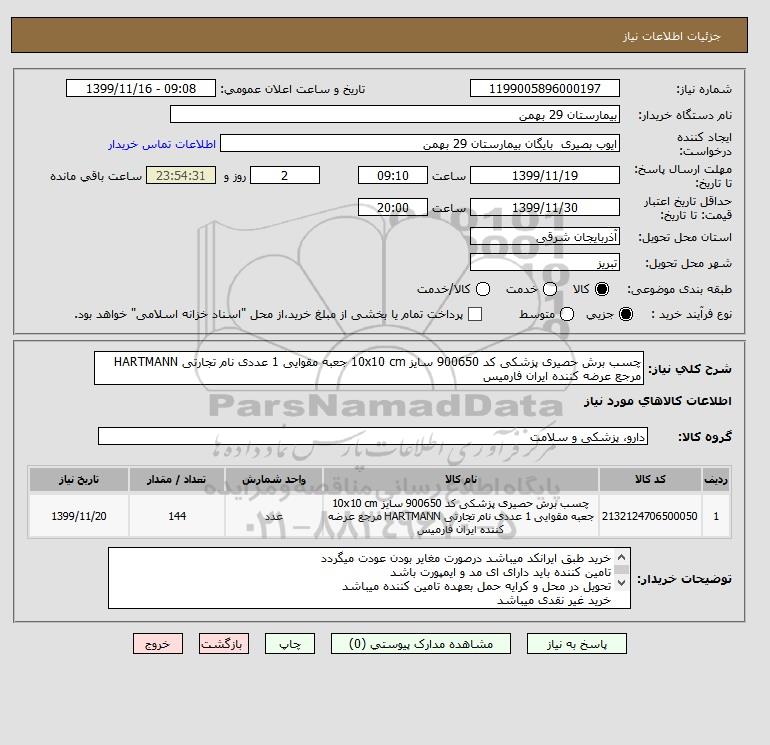The height and width of the screenshot is (745, 770).
Task: Click the ردیف column header
Action: 716,479
